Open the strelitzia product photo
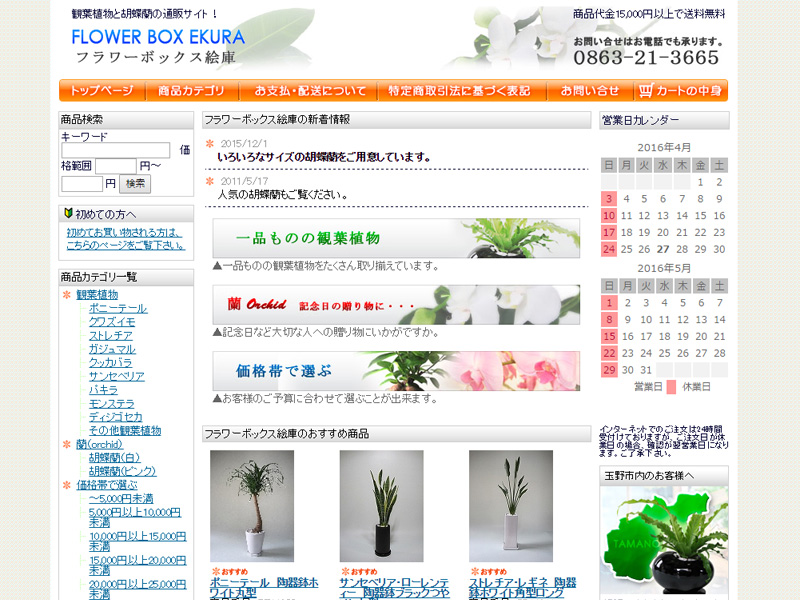 (511, 506)
